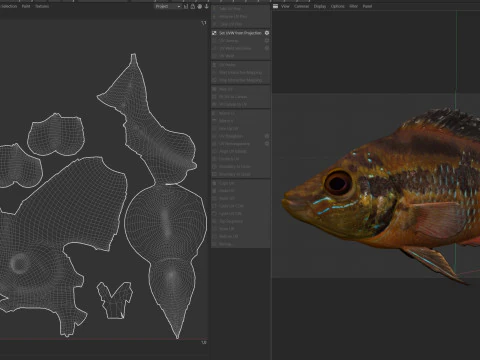The width and height of the screenshot is (480, 360).
Task: Click the down-arrow icon beside Project dropdown
Action: tap(206, 6)
